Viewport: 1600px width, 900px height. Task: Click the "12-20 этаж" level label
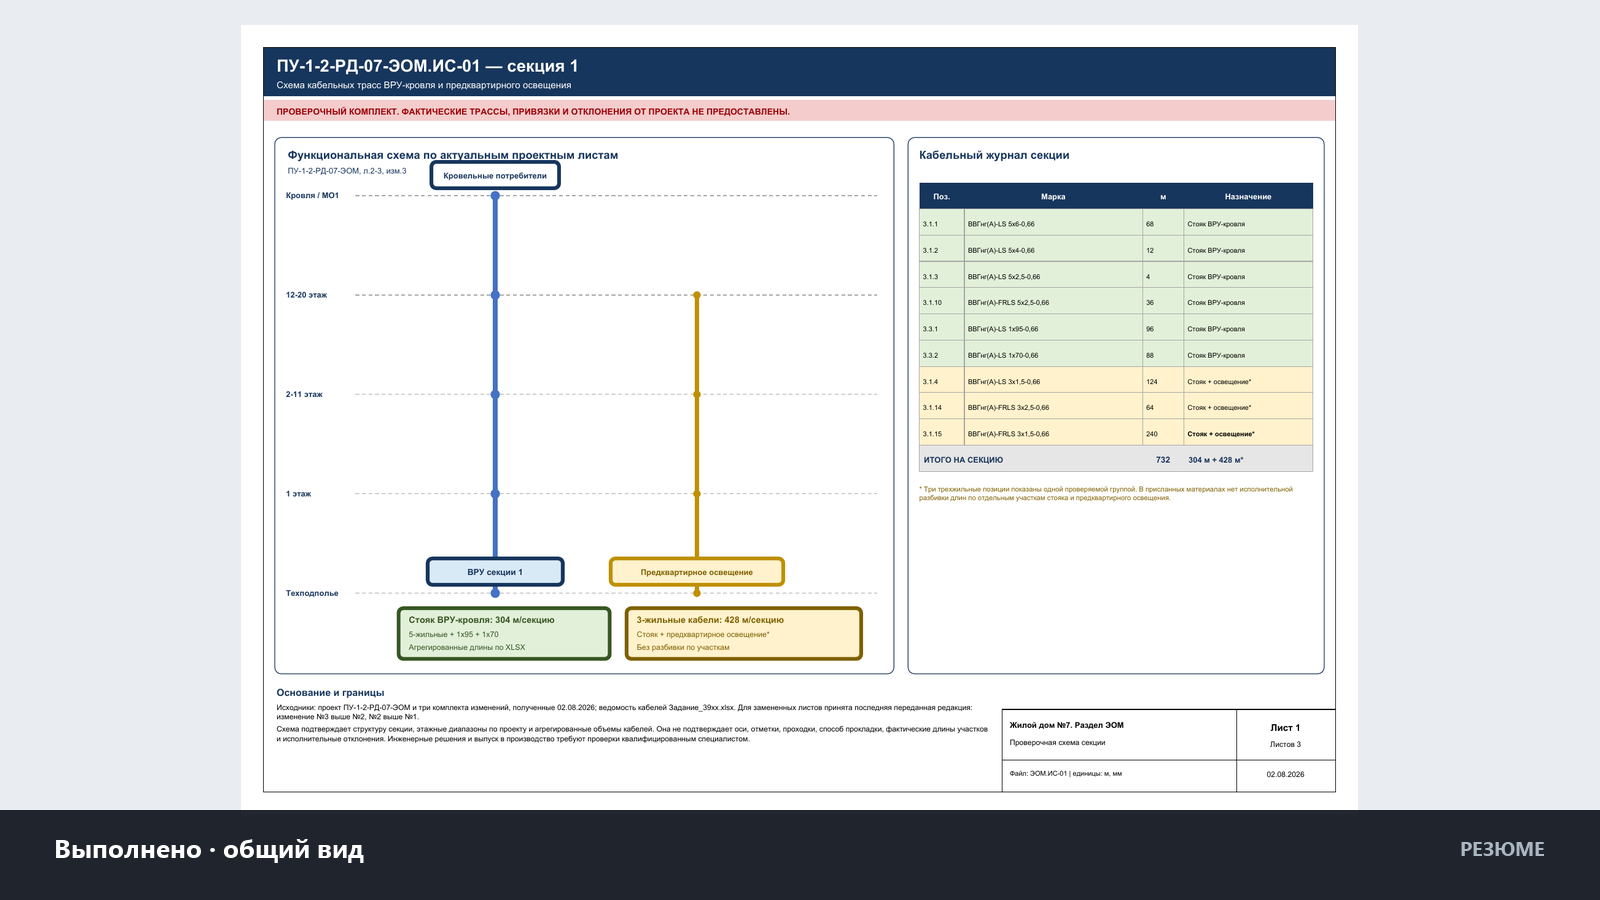click(x=306, y=295)
